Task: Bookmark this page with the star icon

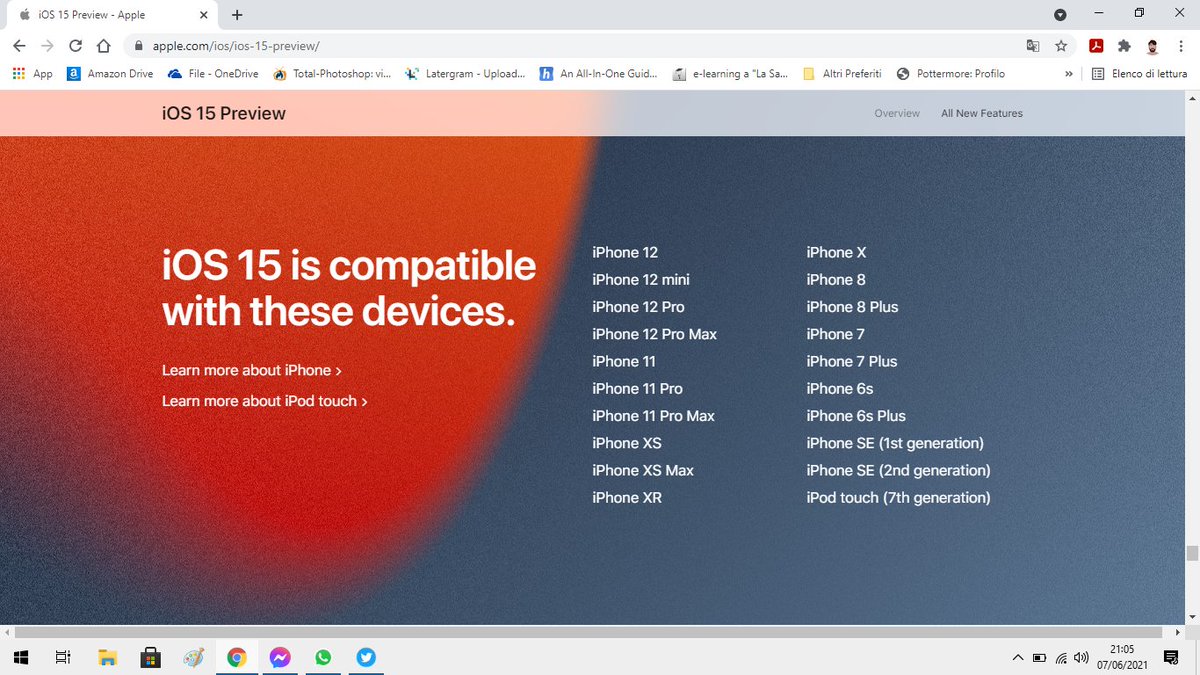Action: click(1060, 46)
